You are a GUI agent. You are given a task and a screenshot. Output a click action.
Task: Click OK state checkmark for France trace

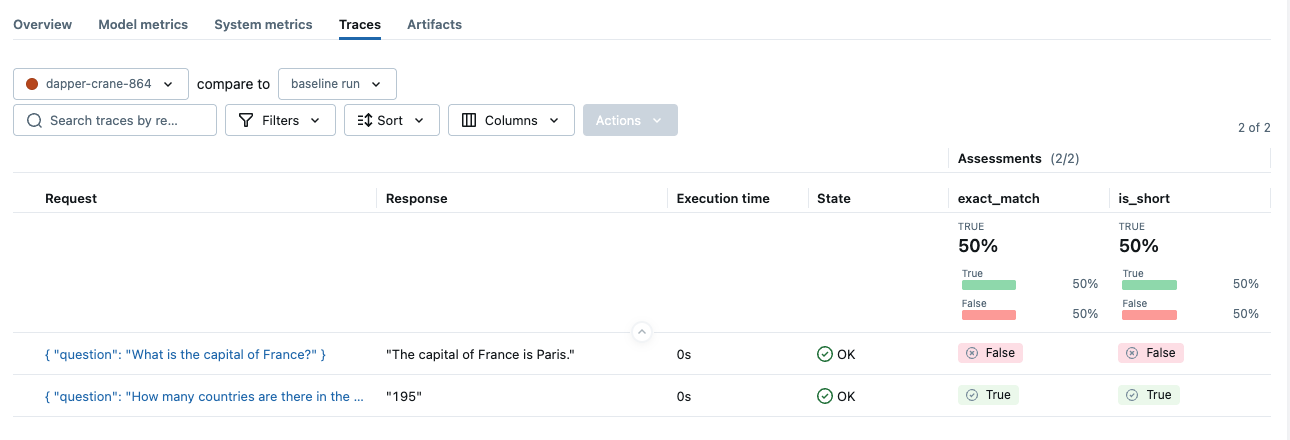click(825, 354)
